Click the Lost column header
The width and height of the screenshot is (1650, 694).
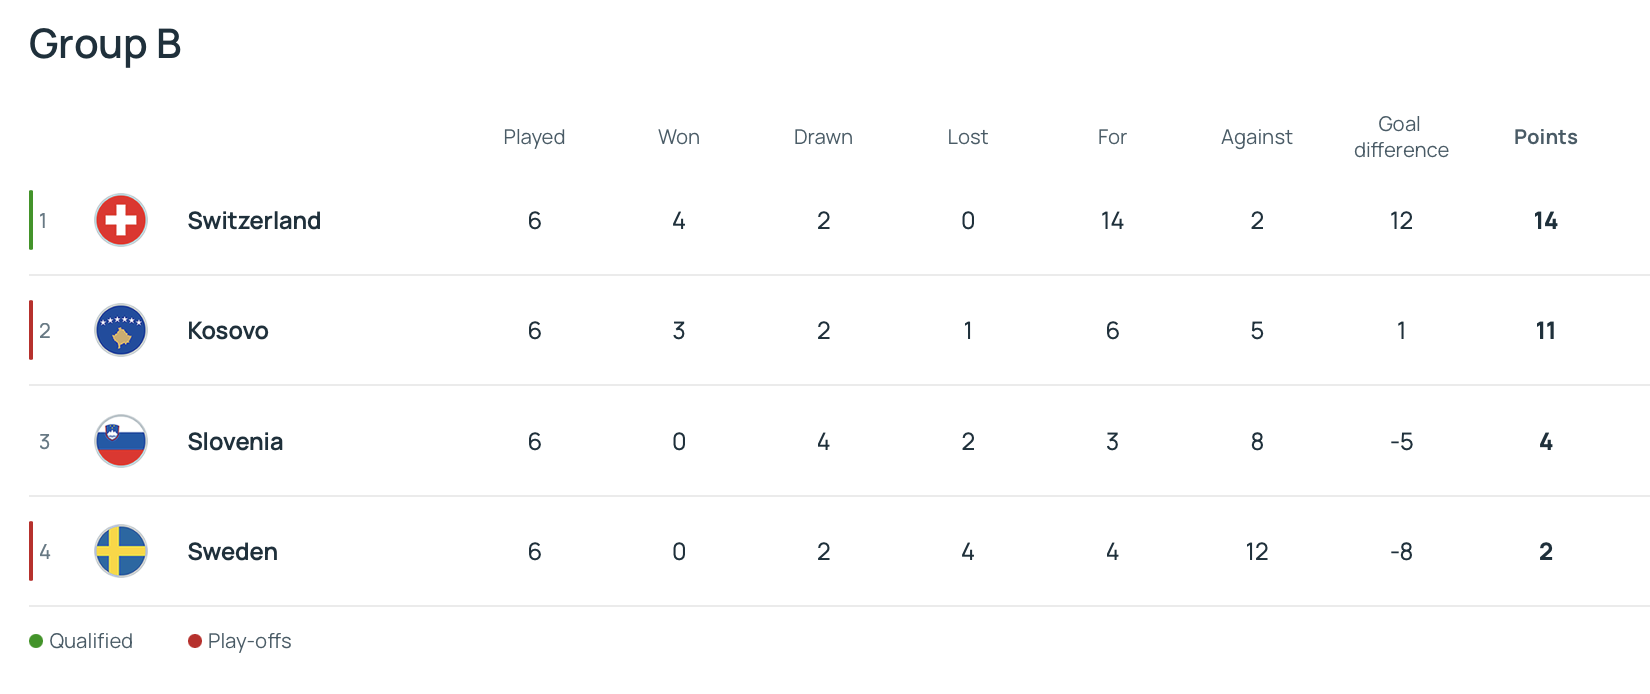tap(967, 137)
